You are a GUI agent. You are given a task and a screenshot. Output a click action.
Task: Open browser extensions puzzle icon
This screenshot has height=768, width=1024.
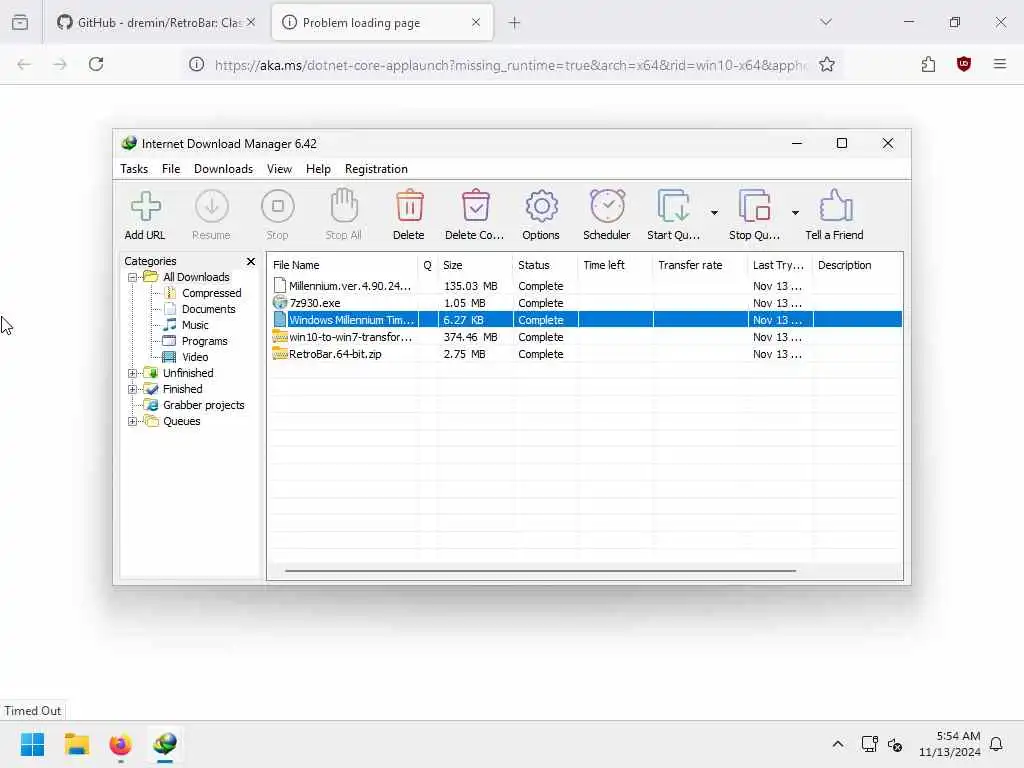tap(928, 64)
